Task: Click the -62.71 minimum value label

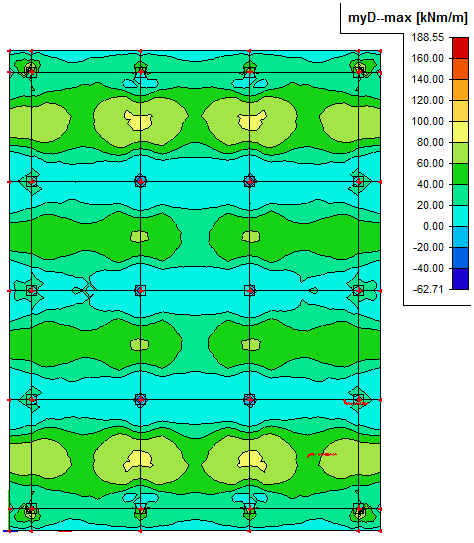Action: click(x=428, y=289)
